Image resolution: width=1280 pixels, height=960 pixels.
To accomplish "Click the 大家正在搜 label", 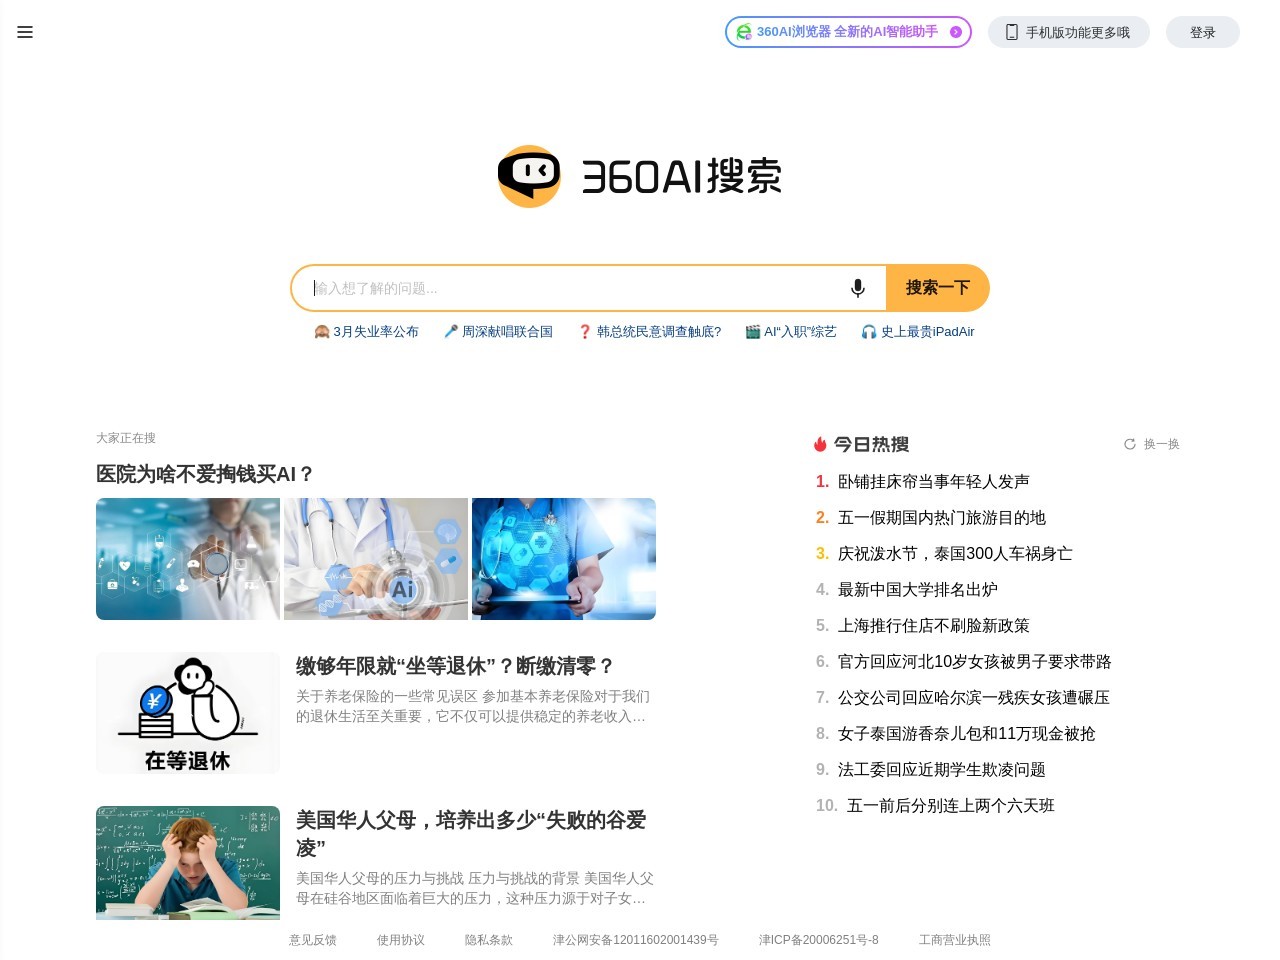I will (x=126, y=438).
